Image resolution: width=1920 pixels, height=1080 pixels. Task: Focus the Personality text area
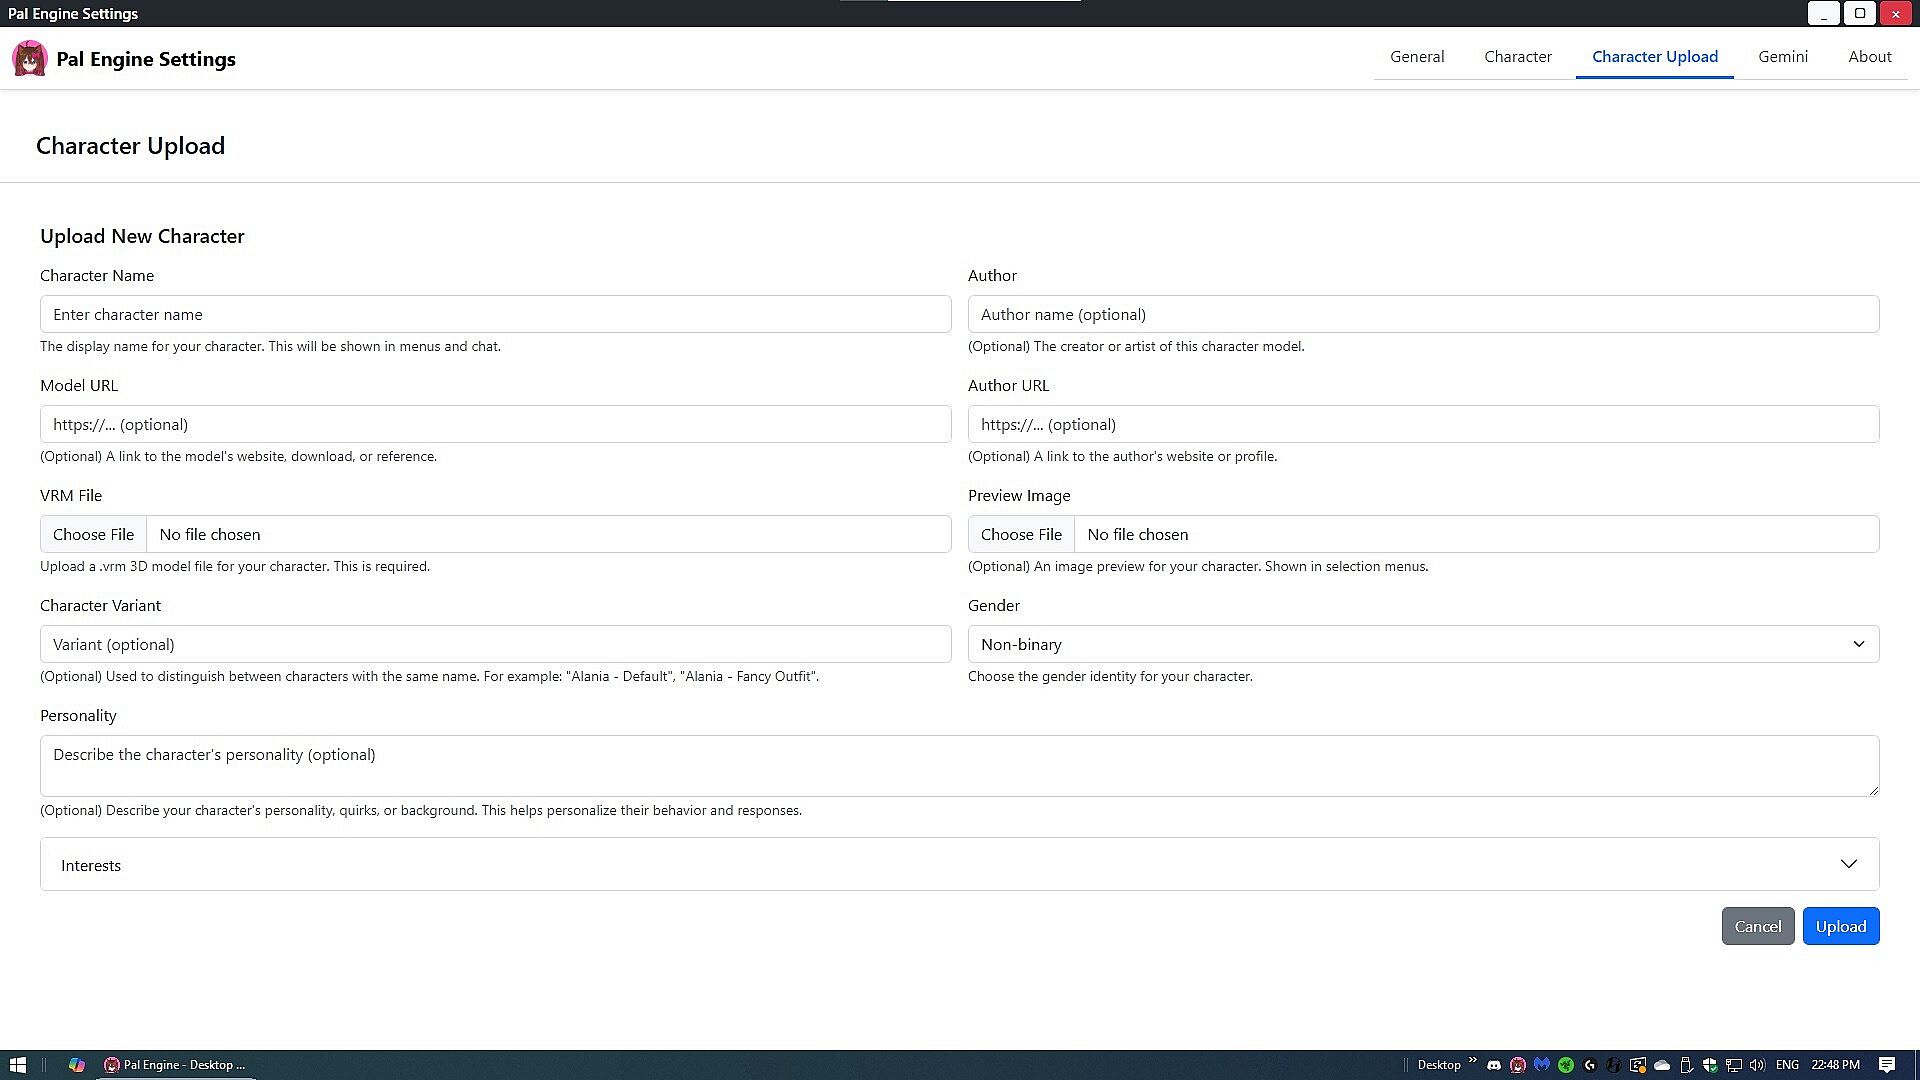pos(958,765)
